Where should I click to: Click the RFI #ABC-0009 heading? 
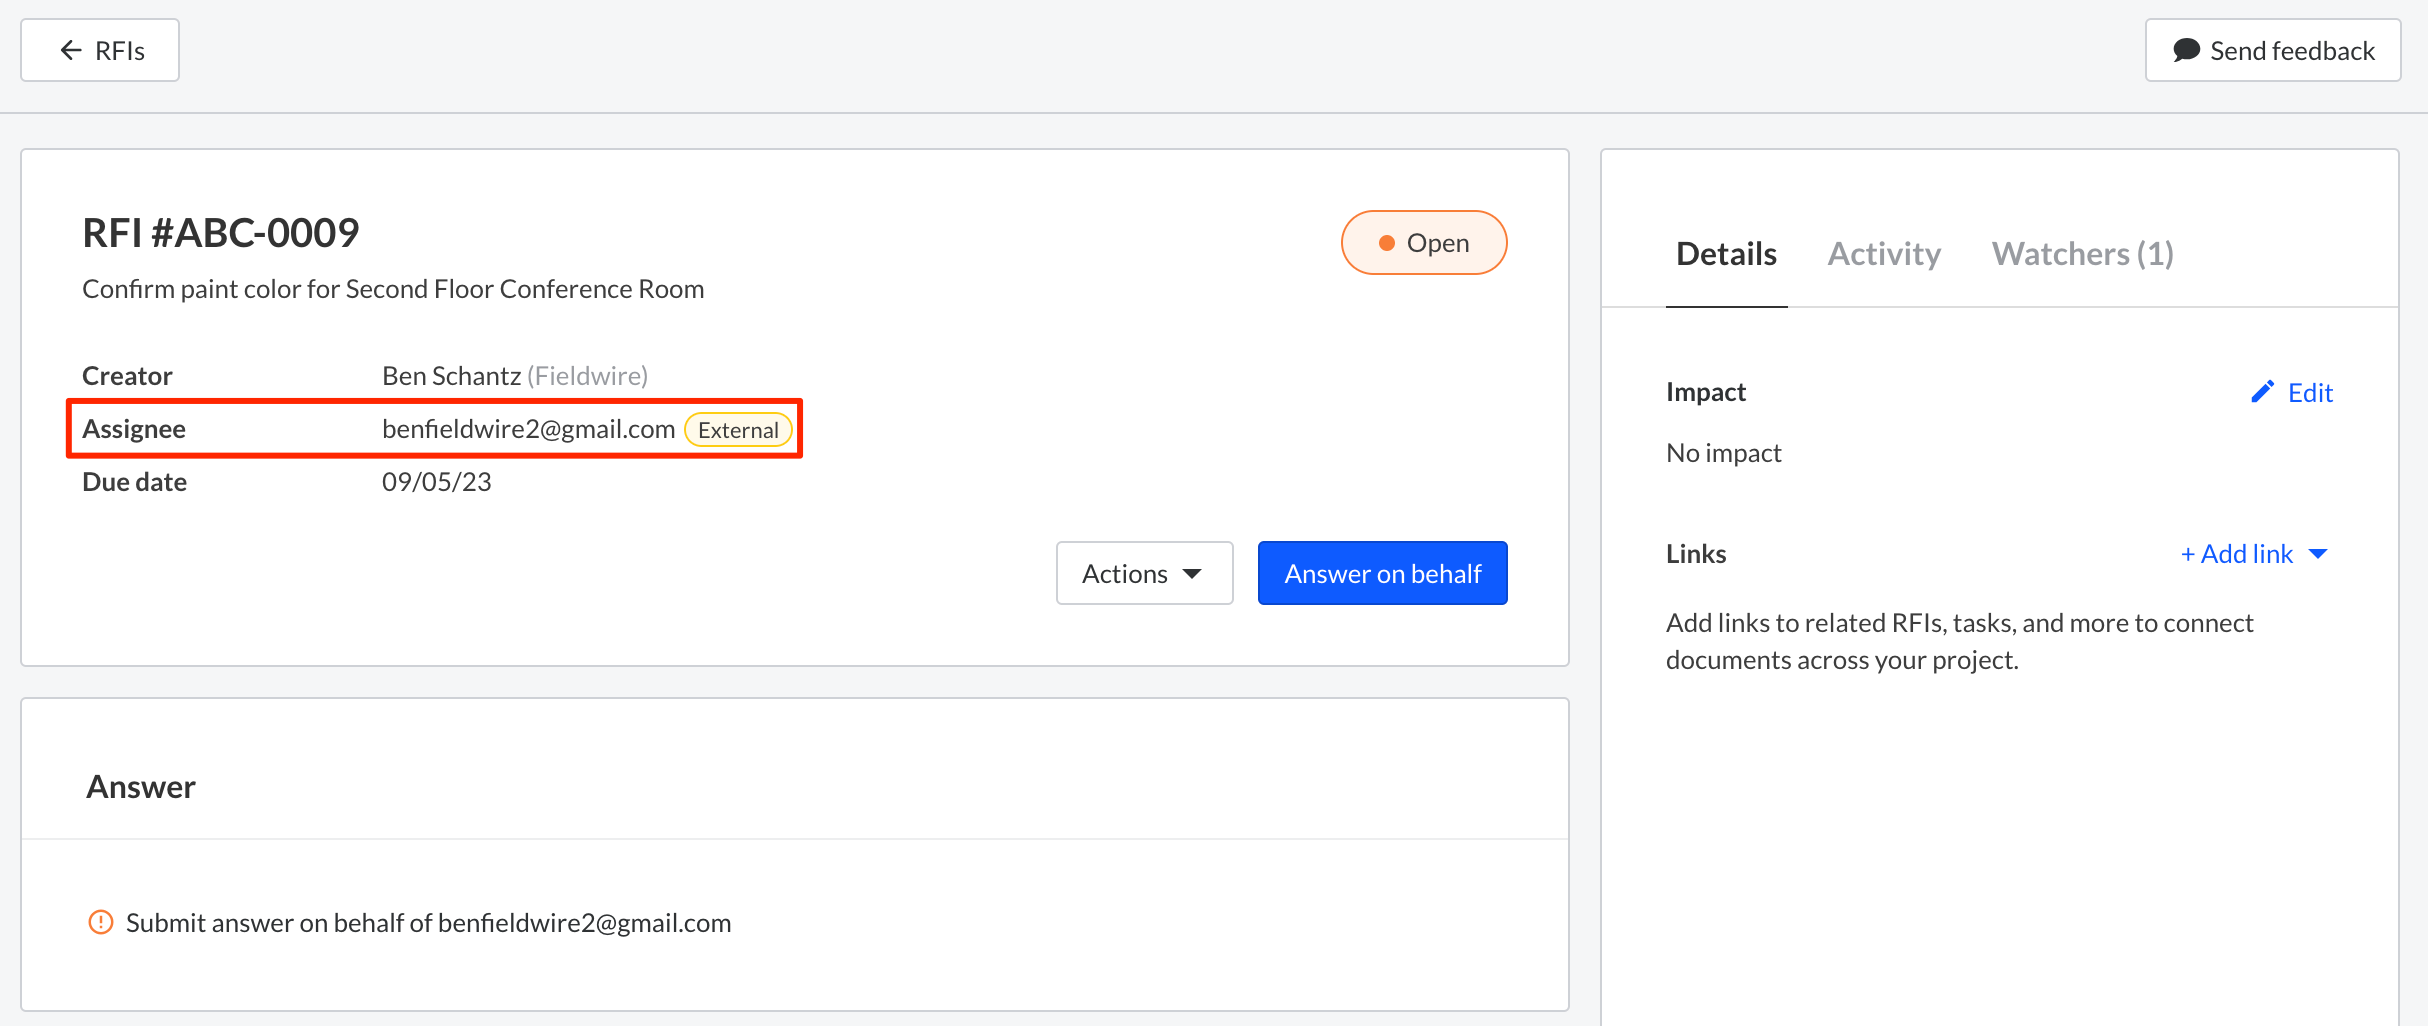point(220,233)
